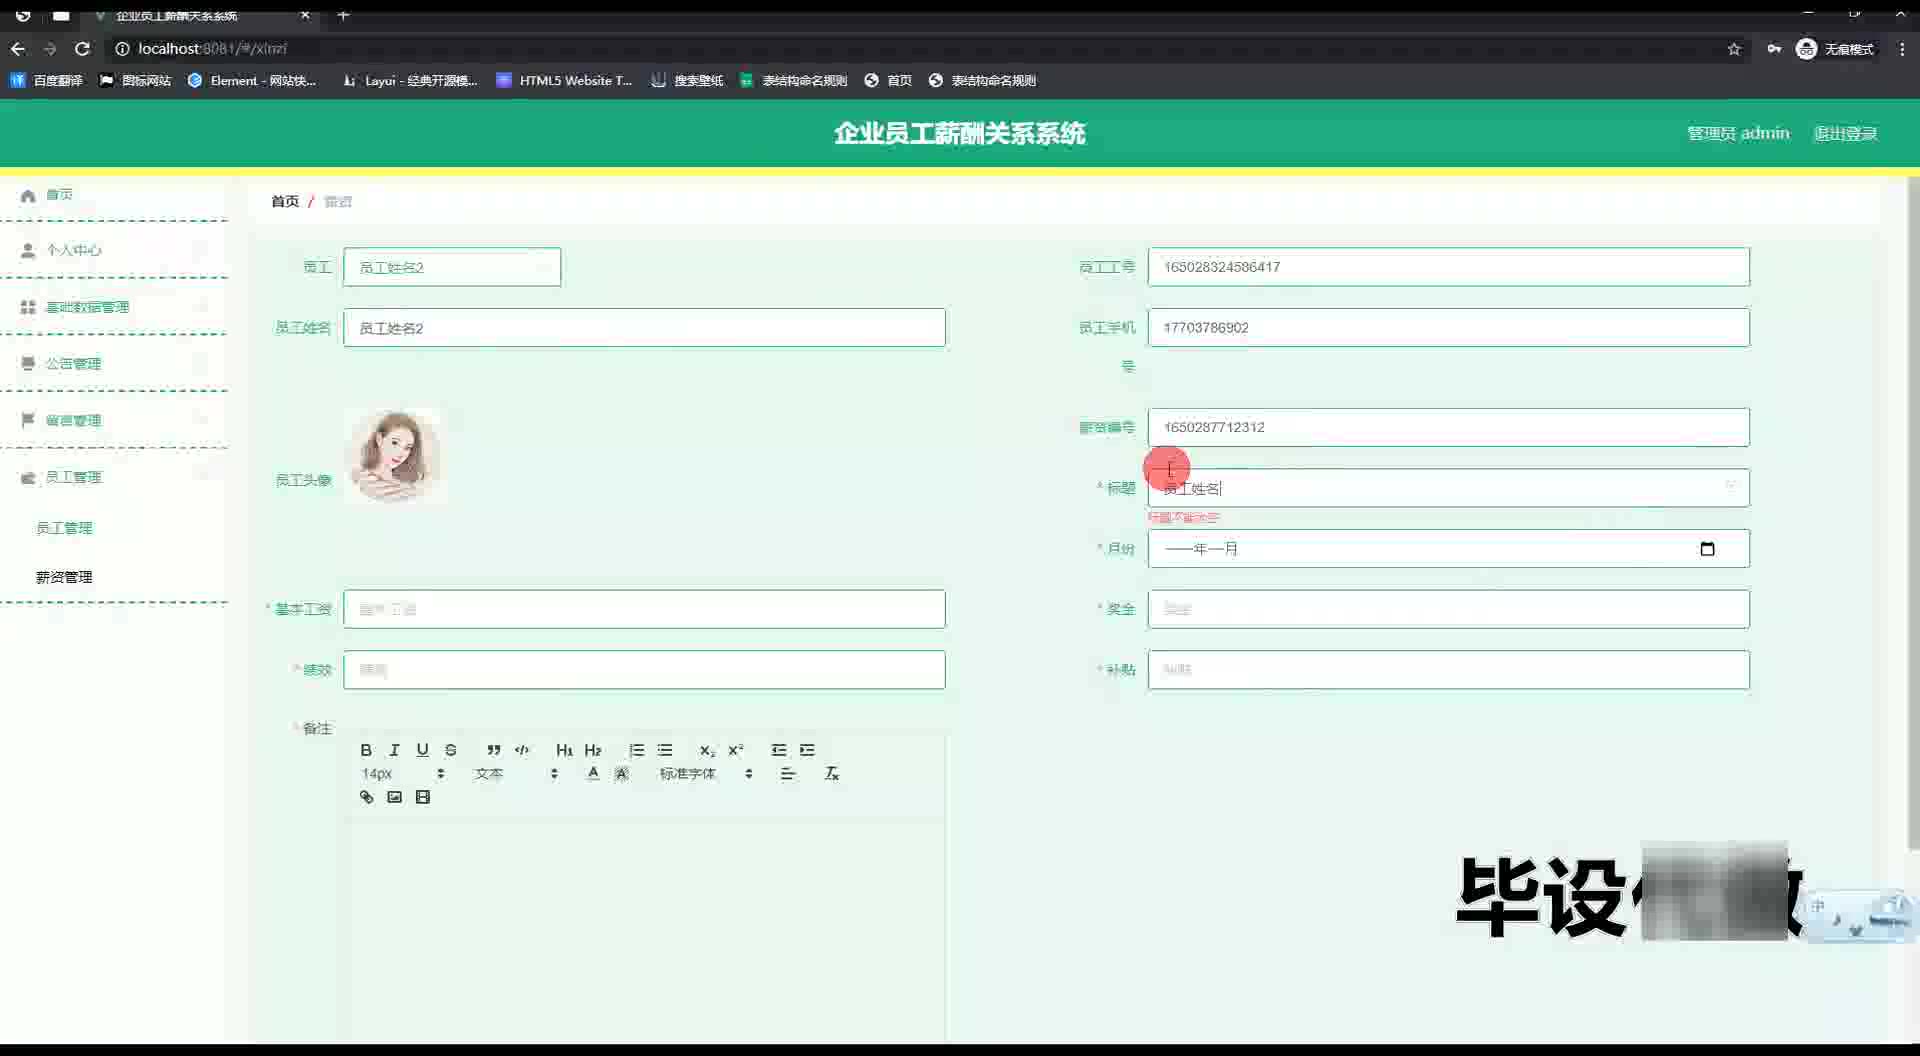The image size is (1920, 1056).
Task: Open the text color picker
Action: (593, 773)
